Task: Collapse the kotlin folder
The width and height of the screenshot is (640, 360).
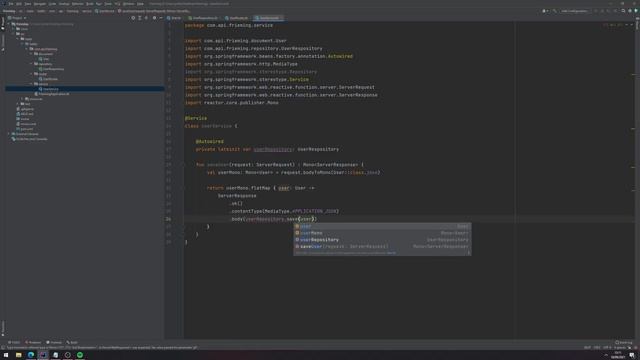Action: [x=22, y=44]
